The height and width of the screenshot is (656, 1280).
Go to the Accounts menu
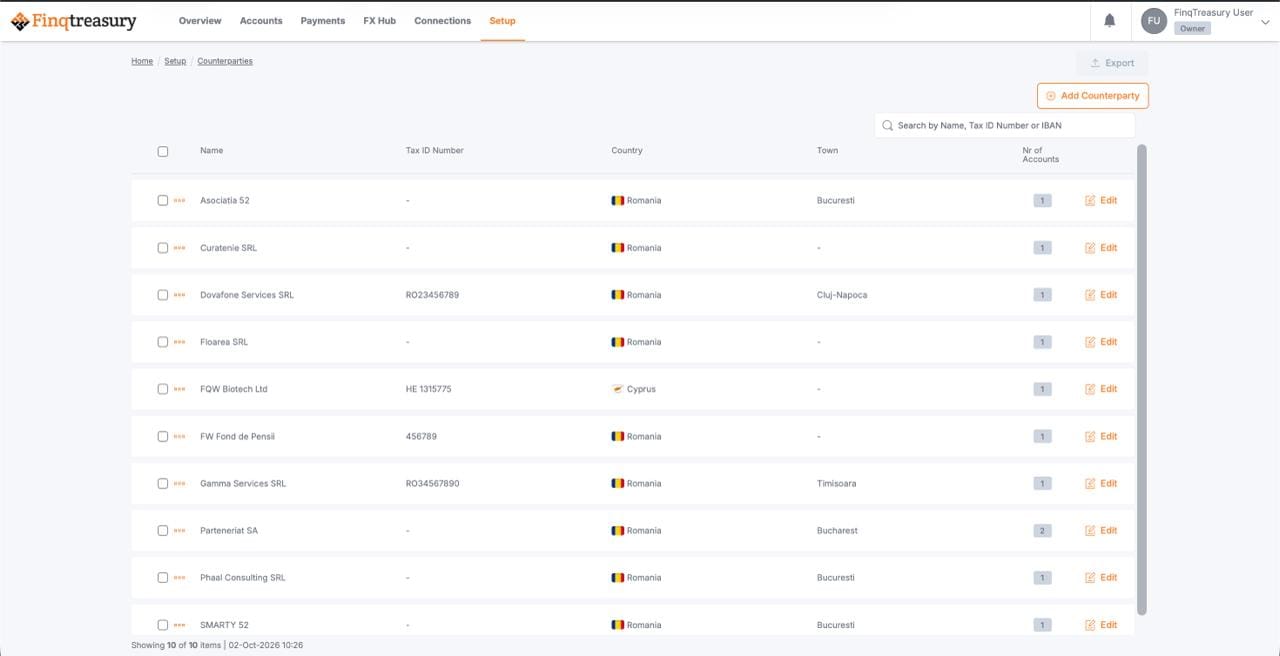(x=261, y=21)
